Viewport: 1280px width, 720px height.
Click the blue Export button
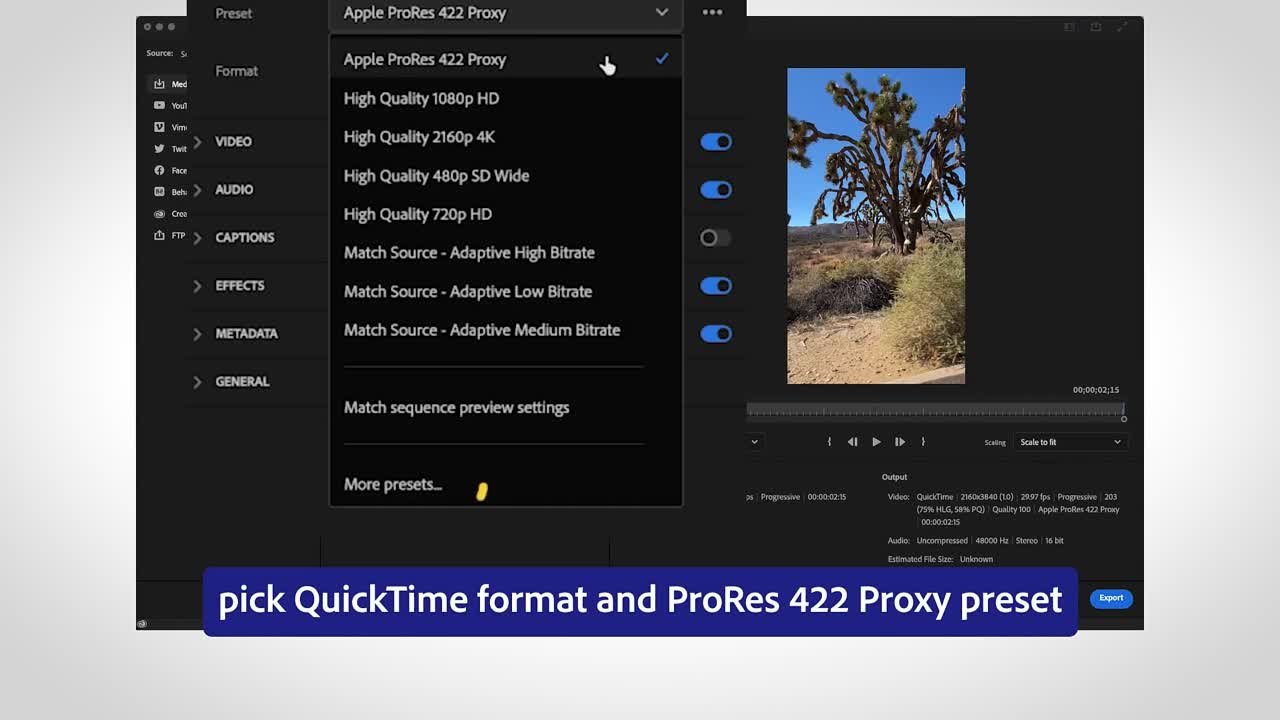(1111, 598)
